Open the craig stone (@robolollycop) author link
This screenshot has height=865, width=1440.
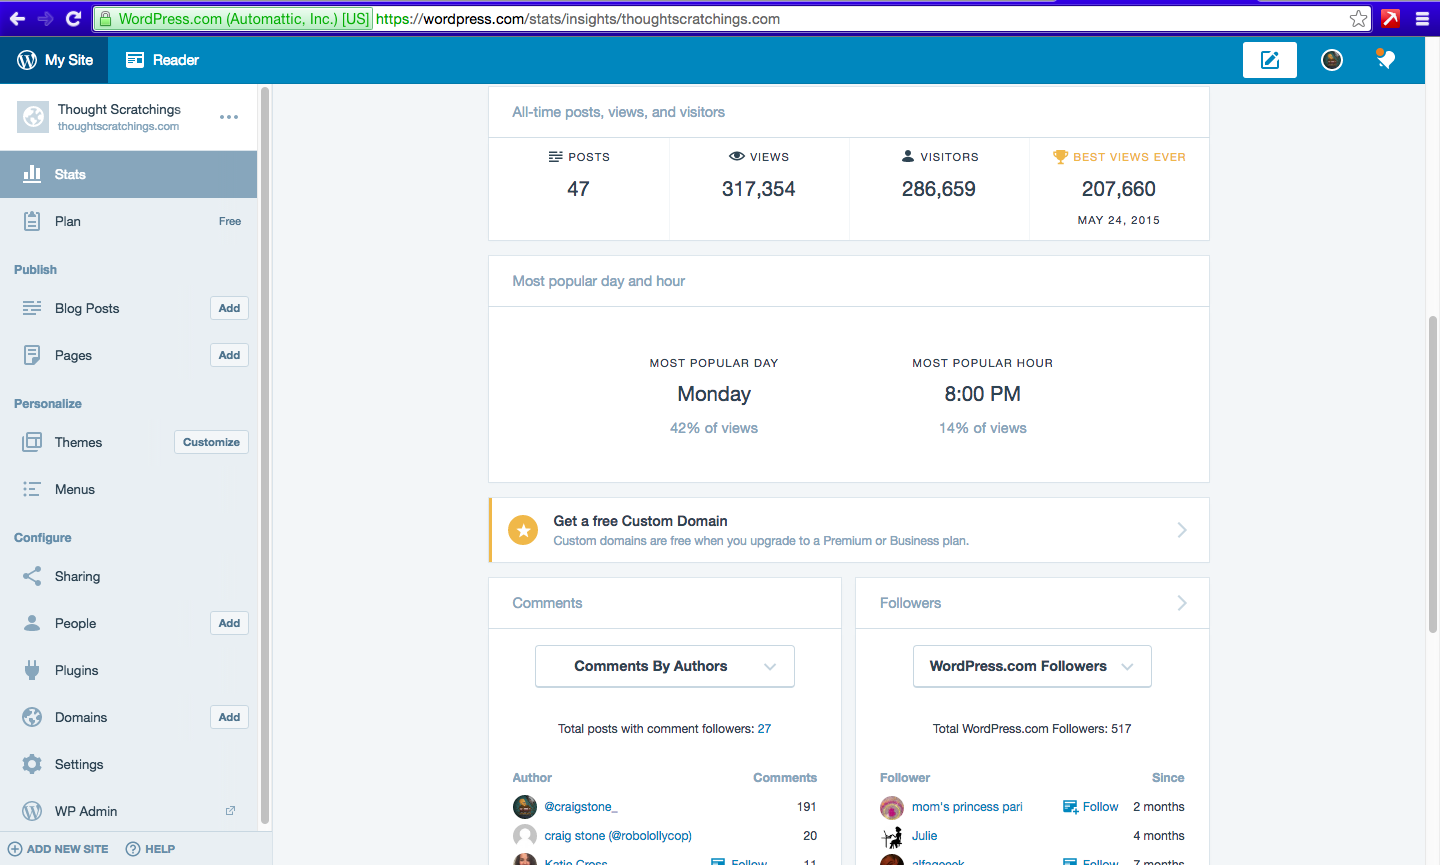pyautogui.click(x=618, y=836)
